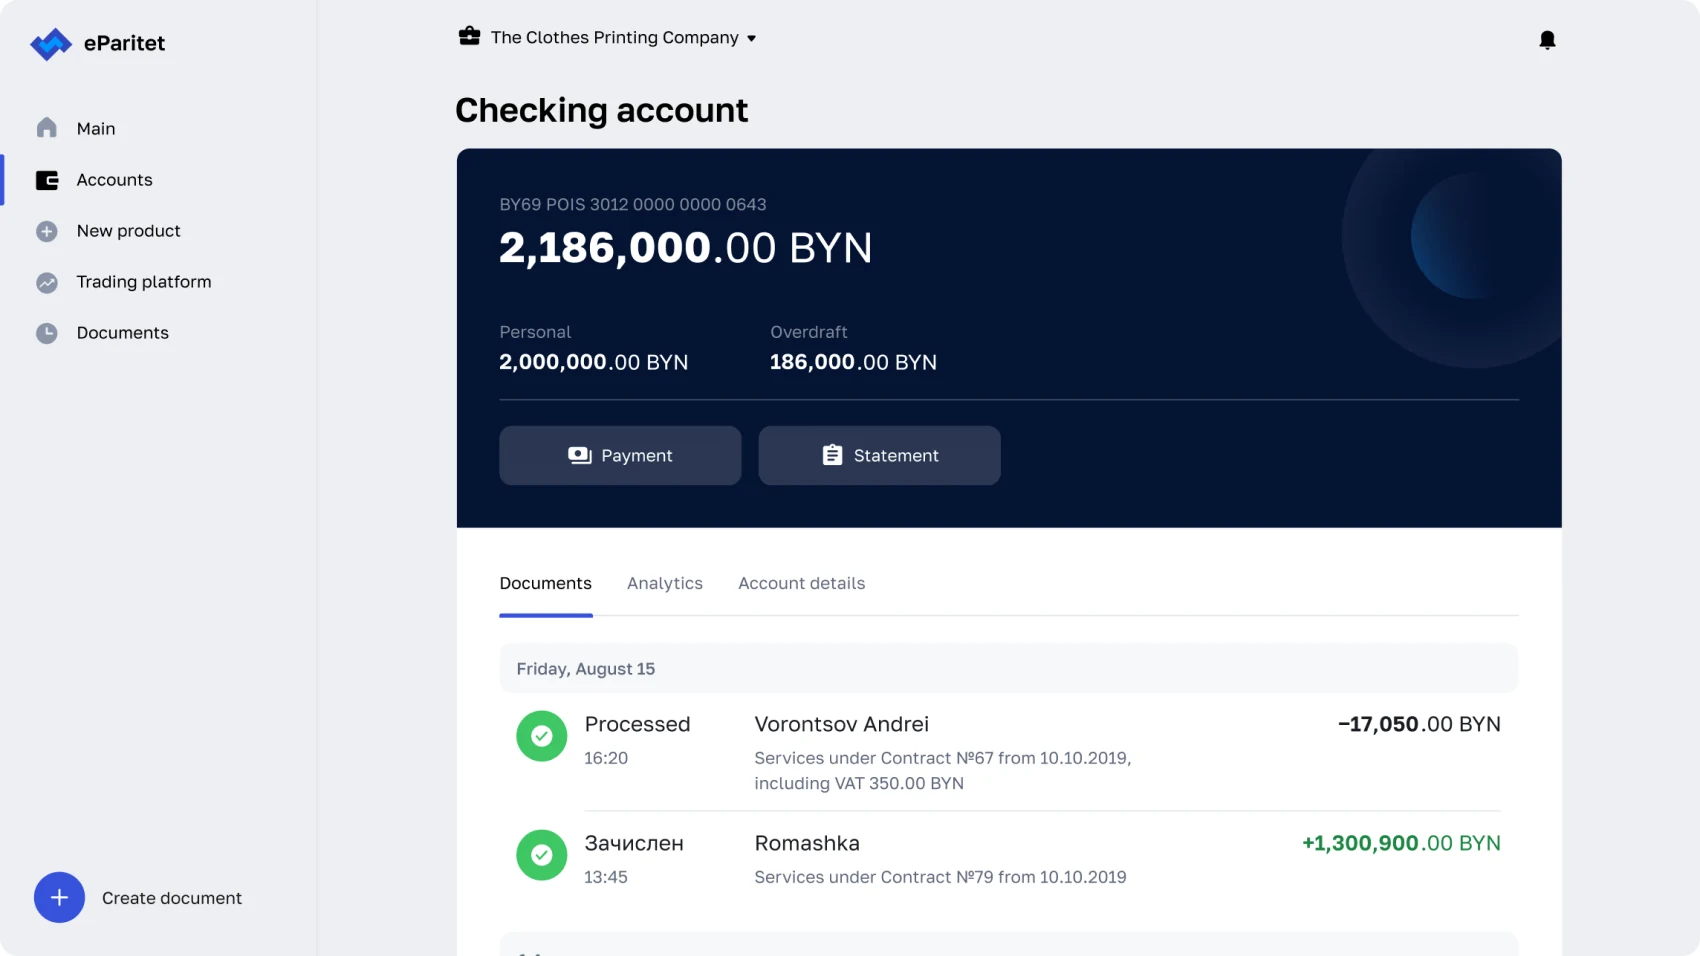The height and width of the screenshot is (956, 1700).
Task: Click the Accounts wallet icon
Action: [x=47, y=180]
